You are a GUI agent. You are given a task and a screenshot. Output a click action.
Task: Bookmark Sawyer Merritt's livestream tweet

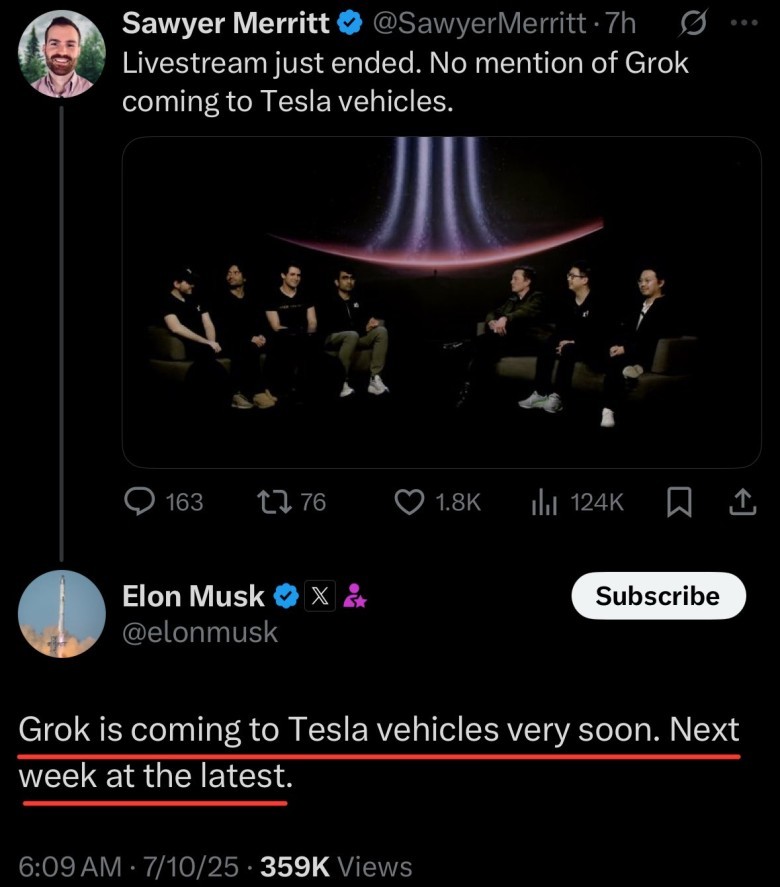tap(679, 502)
